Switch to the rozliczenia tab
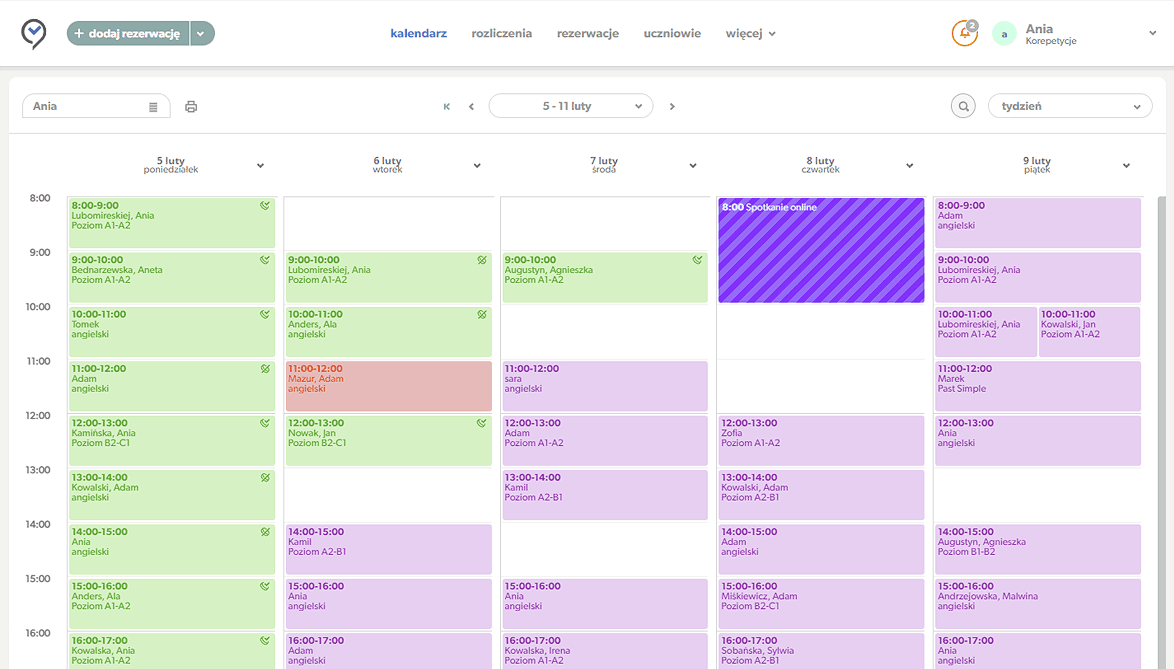Image resolution: width=1174 pixels, height=669 pixels. tap(501, 33)
